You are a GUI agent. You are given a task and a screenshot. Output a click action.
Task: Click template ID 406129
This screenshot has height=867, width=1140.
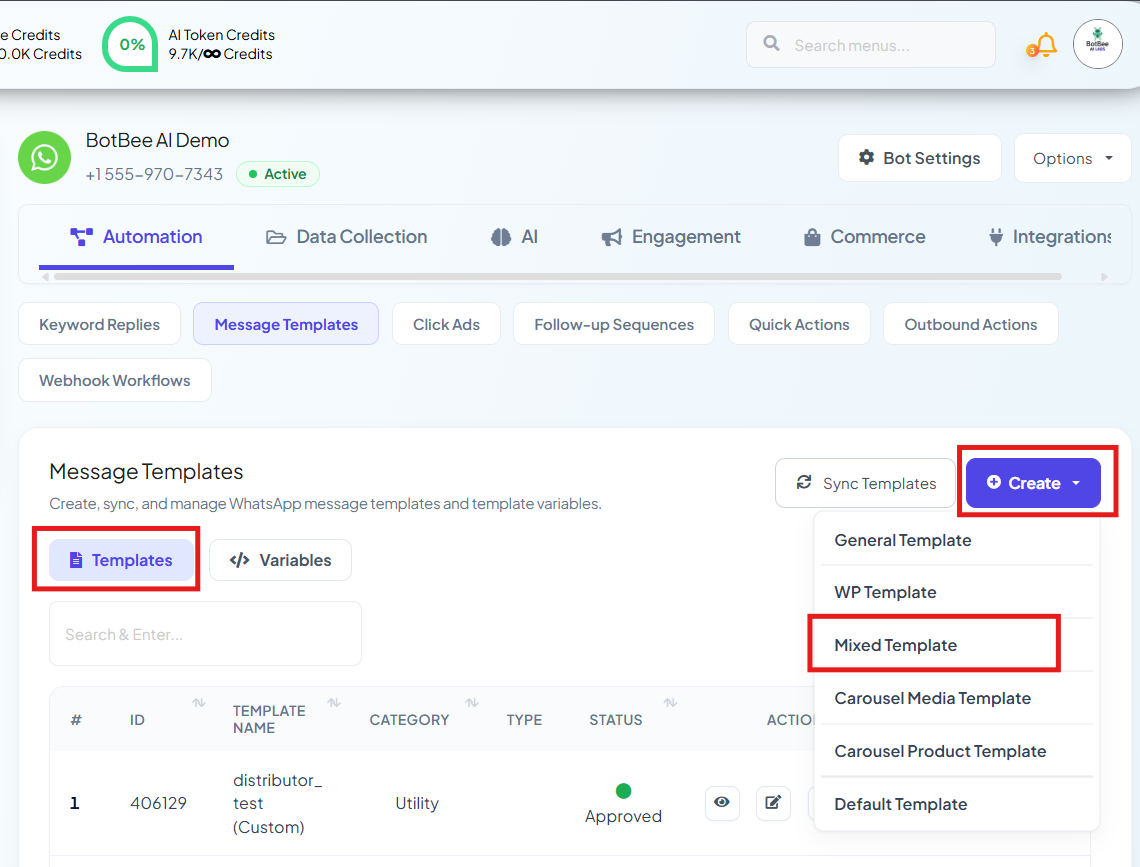click(x=158, y=803)
